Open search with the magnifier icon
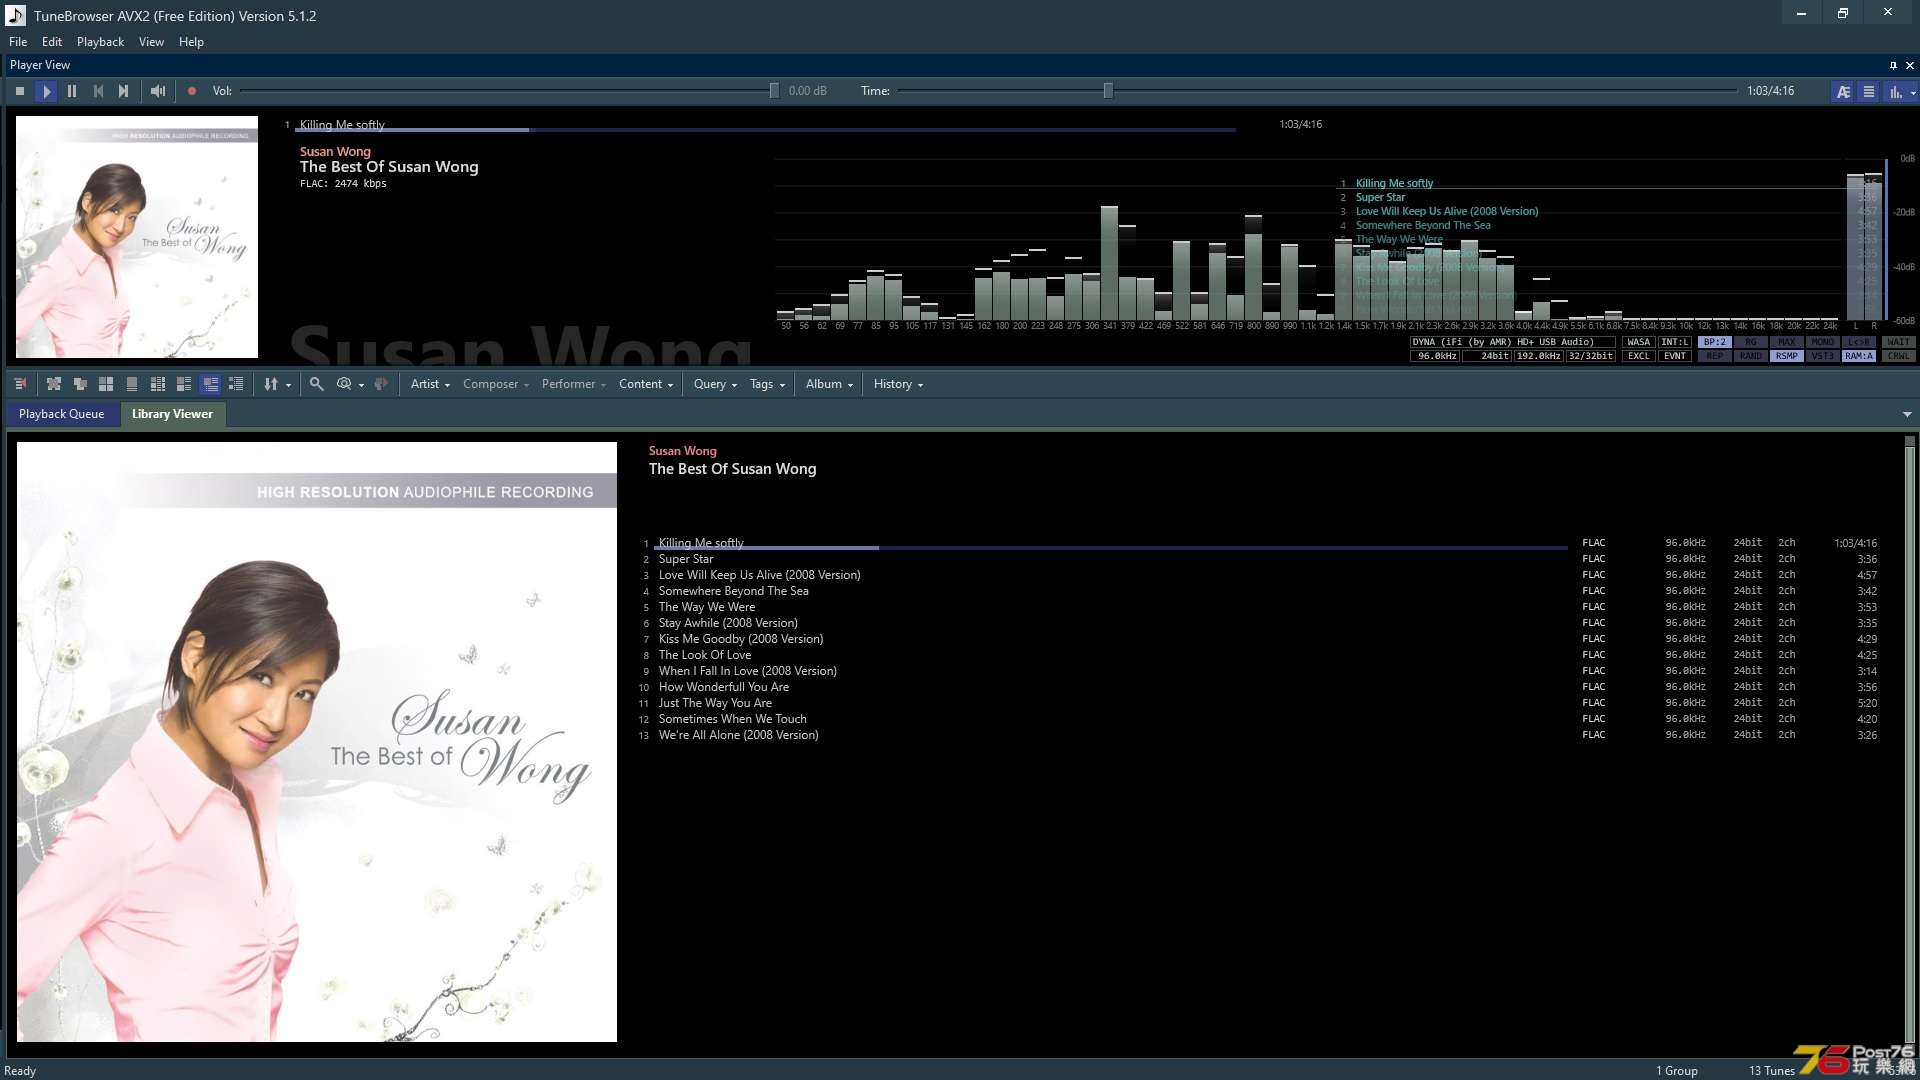Image resolution: width=1920 pixels, height=1080 pixels. click(317, 384)
